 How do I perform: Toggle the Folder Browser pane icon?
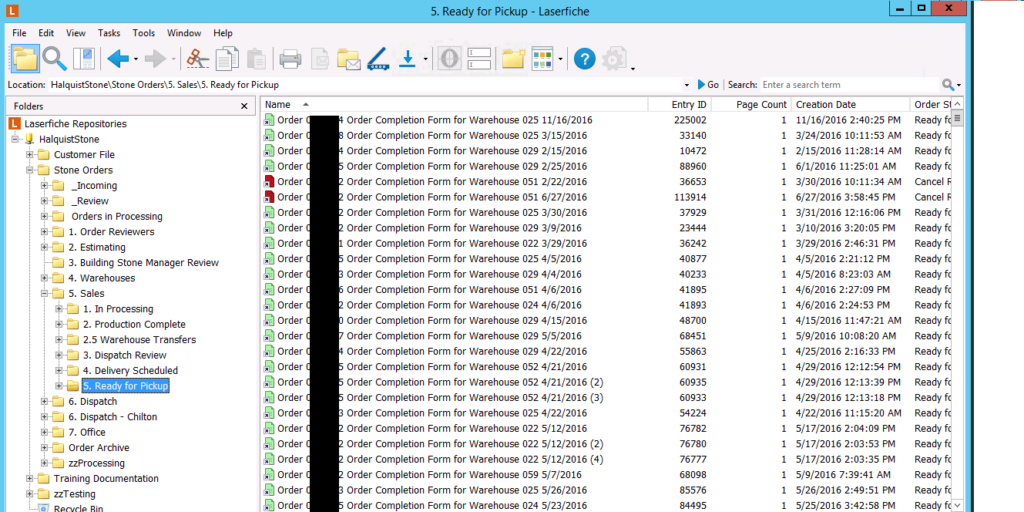(x=25, y=59)
